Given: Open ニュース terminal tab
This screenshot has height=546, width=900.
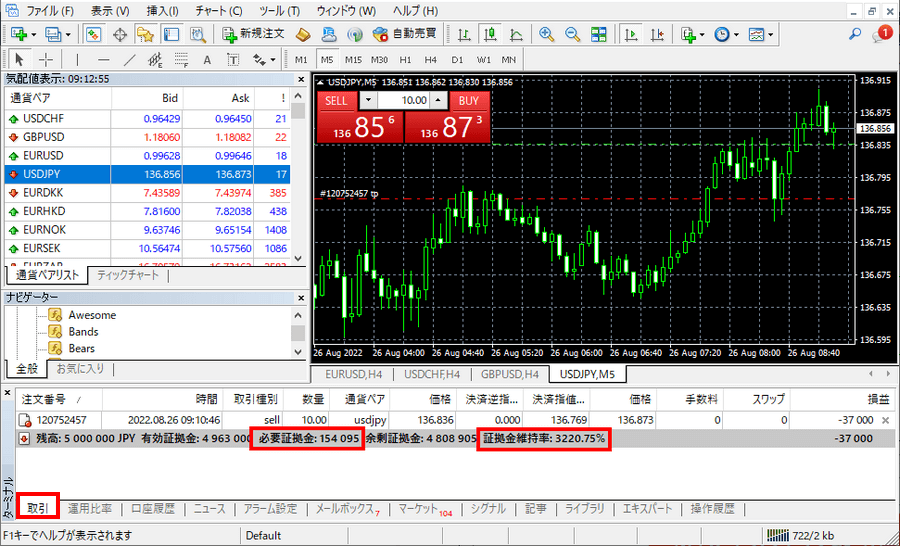Looking at the screenshot, I should tap(210, 509).
